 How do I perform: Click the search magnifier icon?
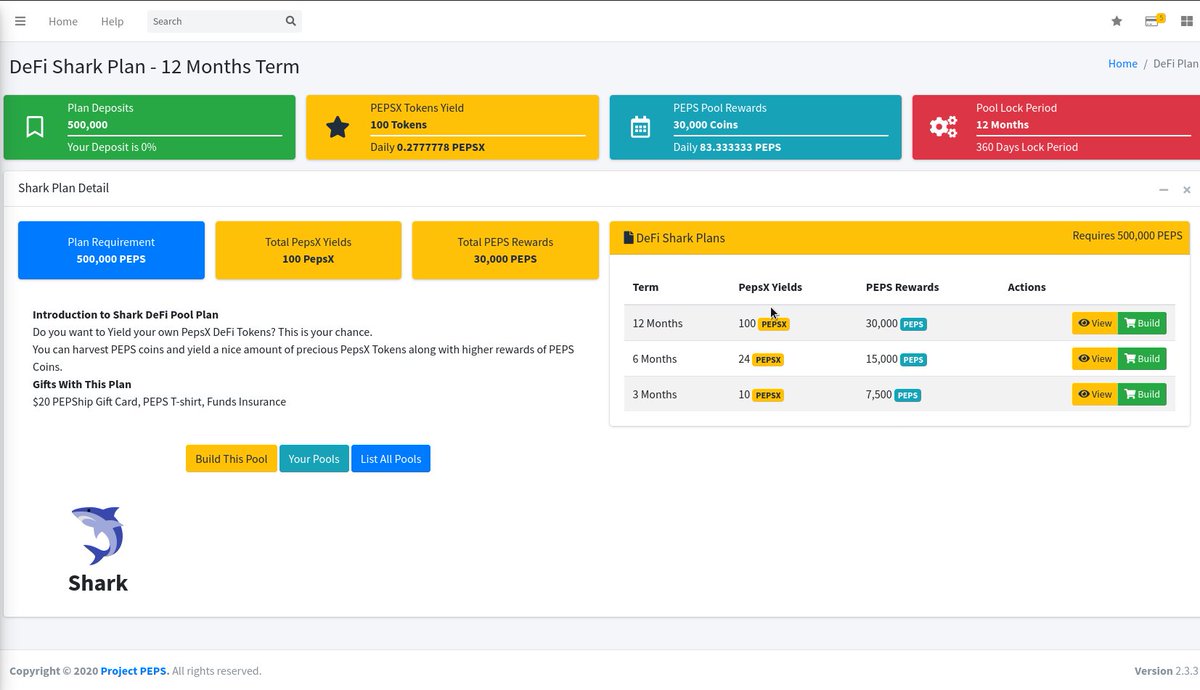290,21
